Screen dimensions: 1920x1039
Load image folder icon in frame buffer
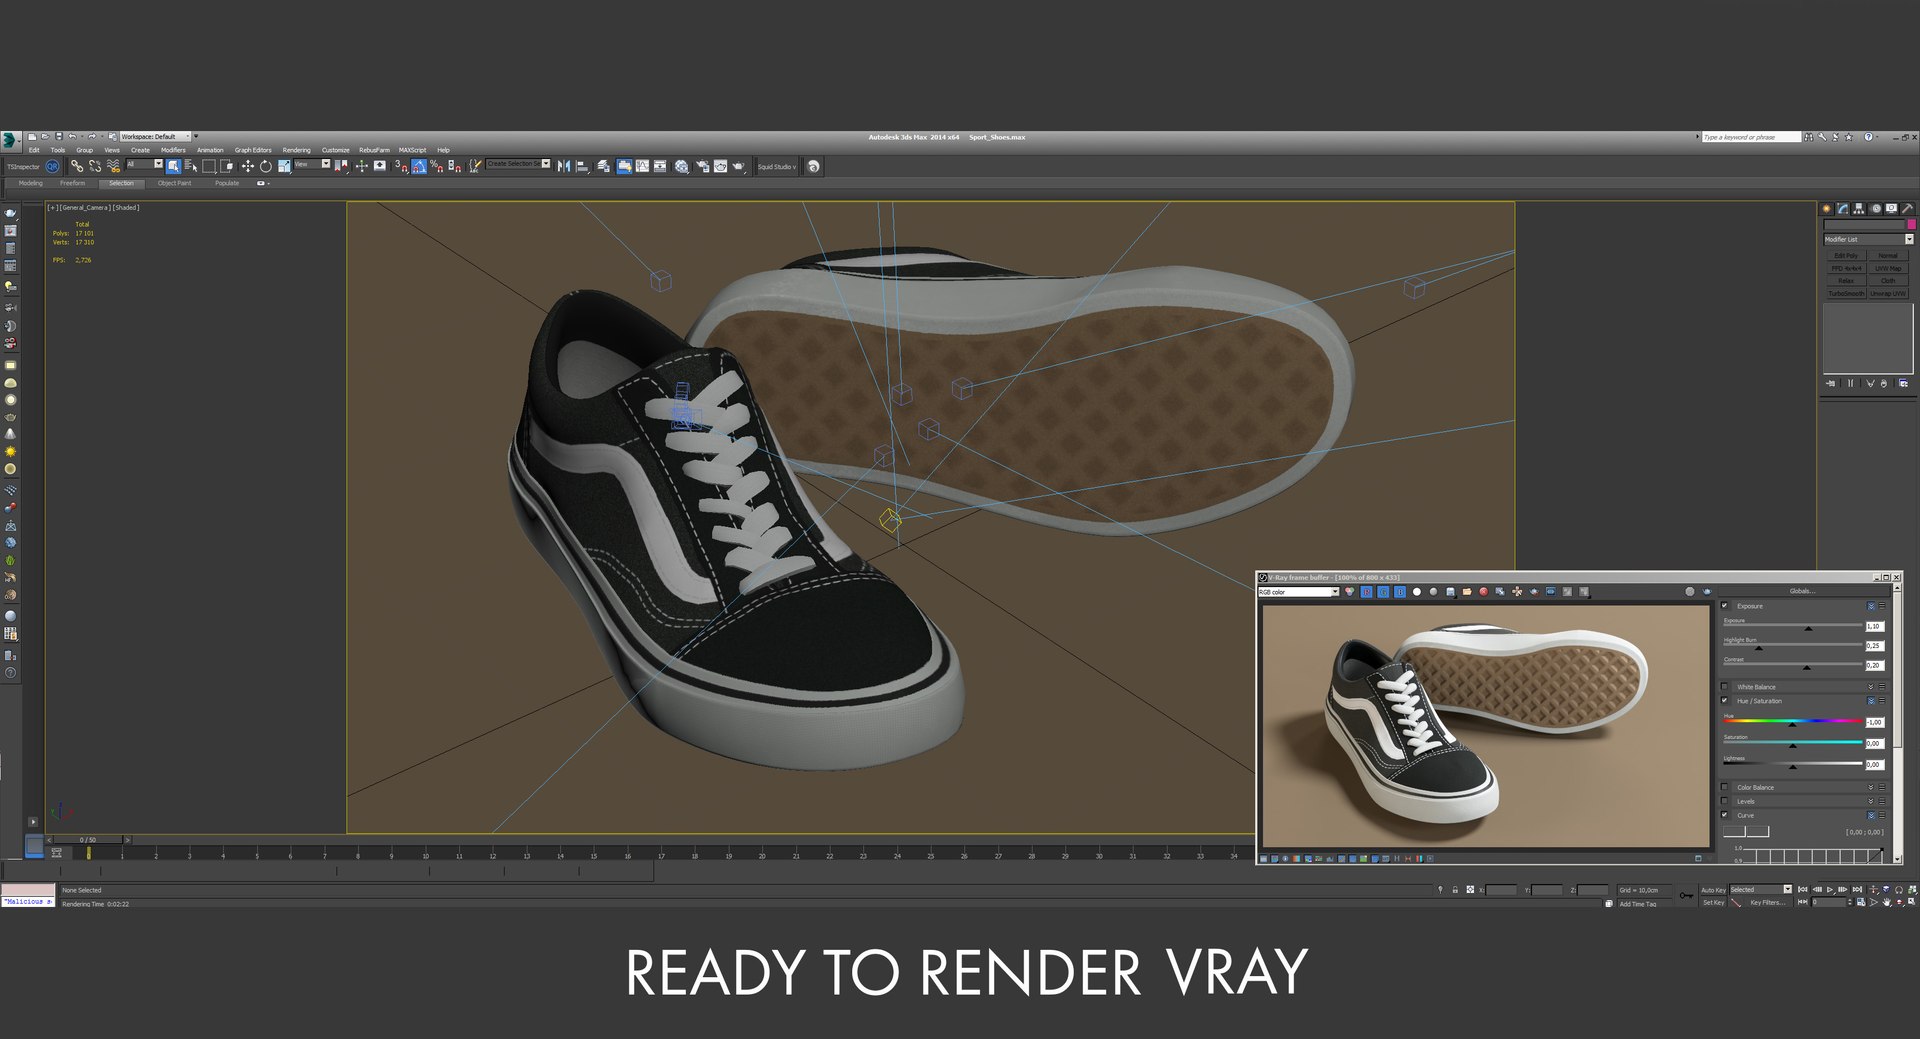pos(1467,592)
